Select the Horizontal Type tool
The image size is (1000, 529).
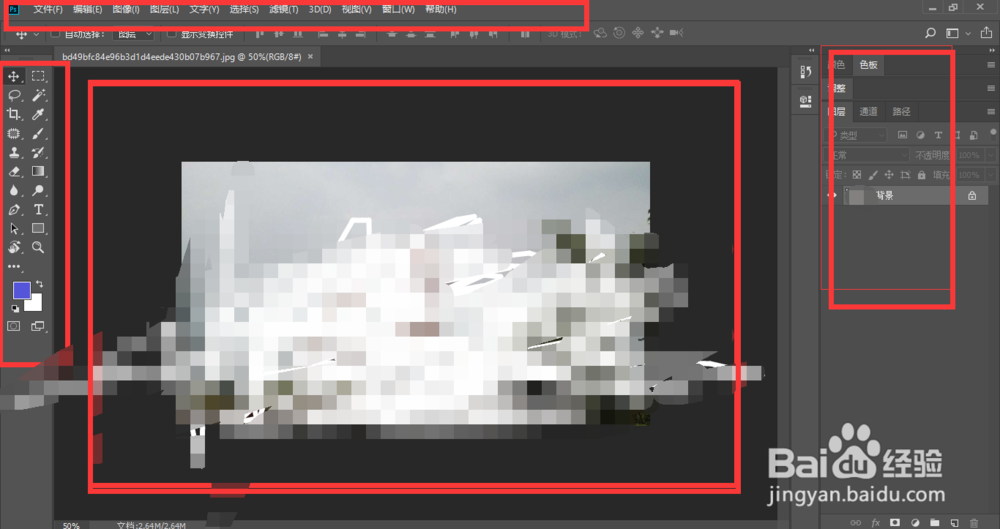pos(38,209)
